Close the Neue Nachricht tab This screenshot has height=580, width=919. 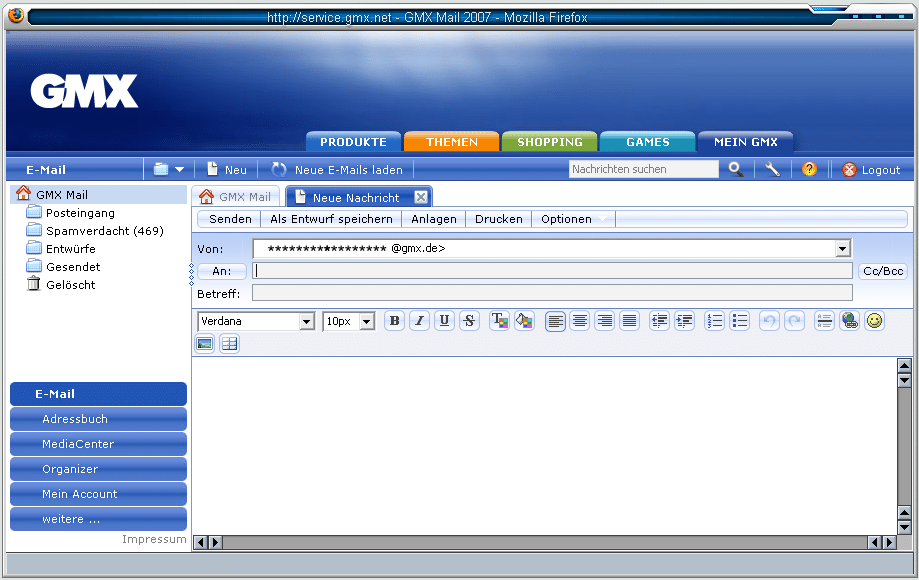[x=421, y=197]
